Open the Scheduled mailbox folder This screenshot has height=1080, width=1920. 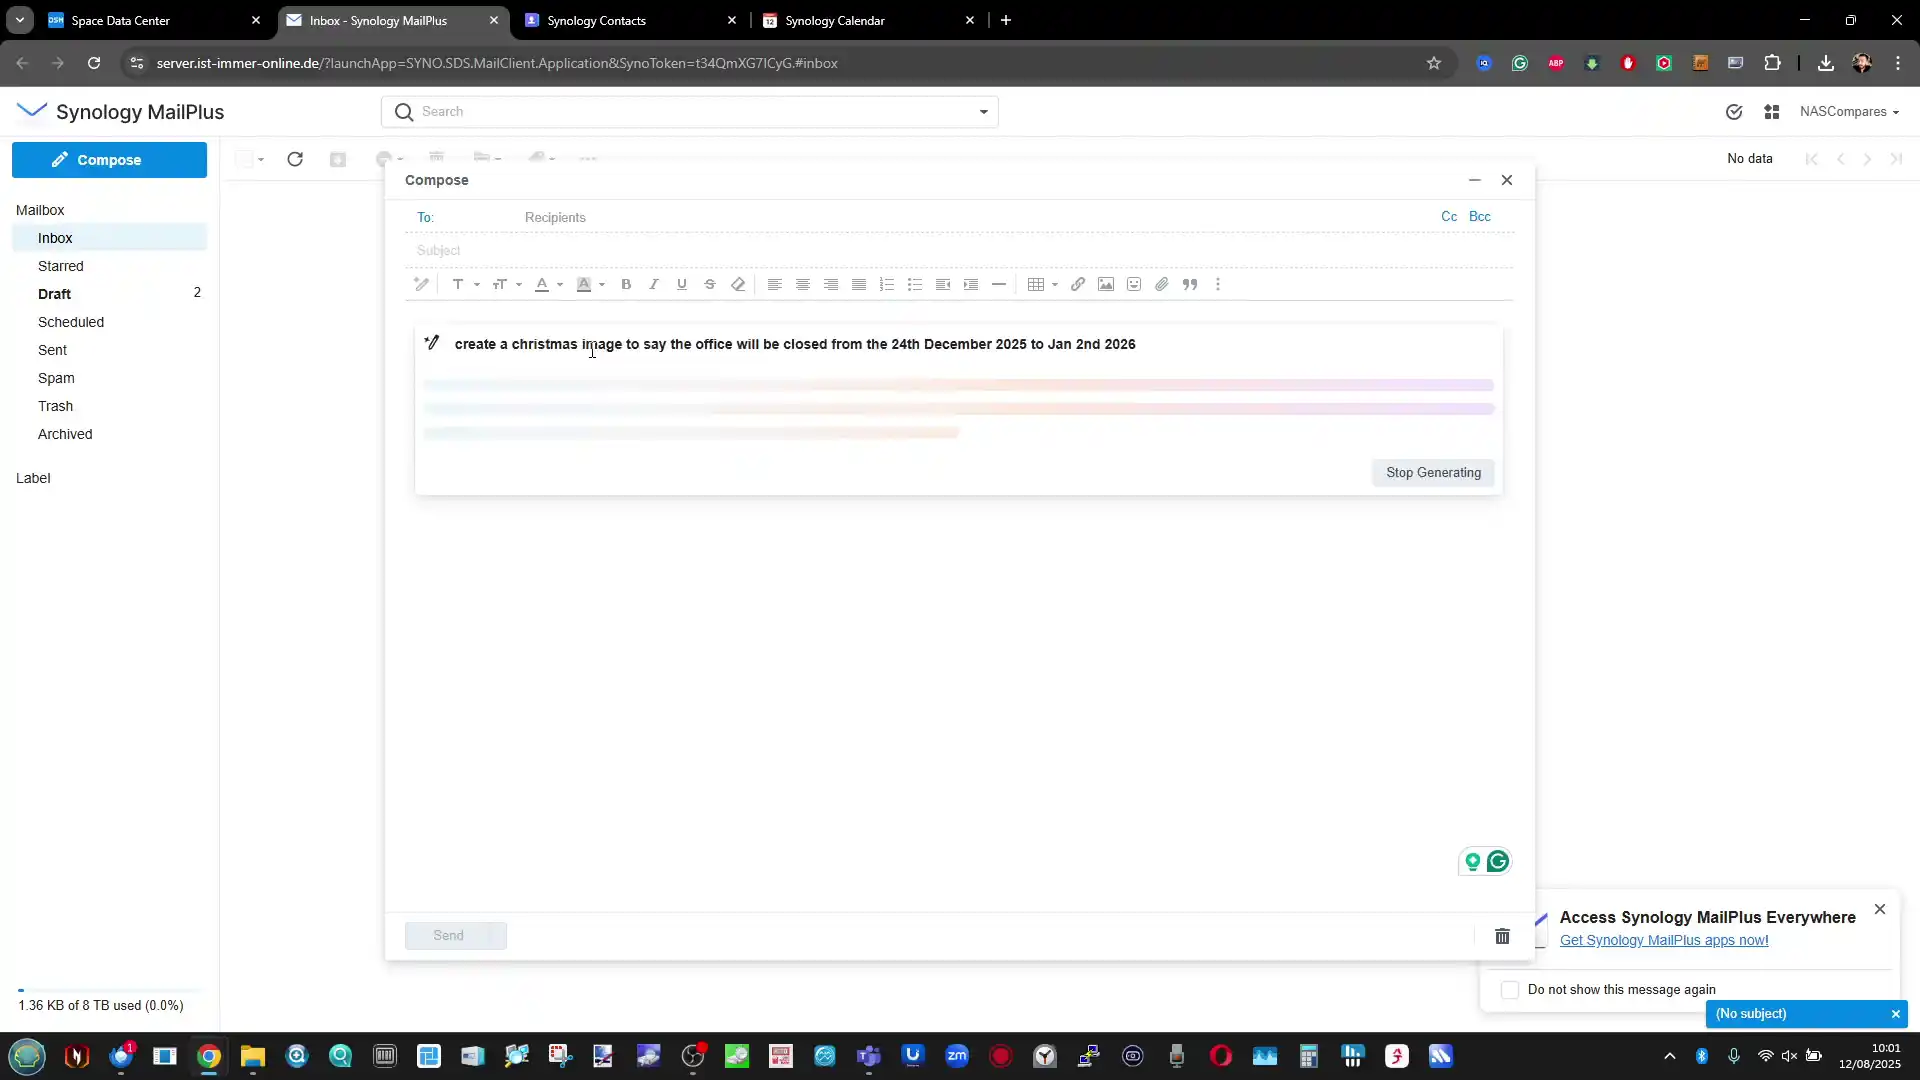[x=109, y=322]
